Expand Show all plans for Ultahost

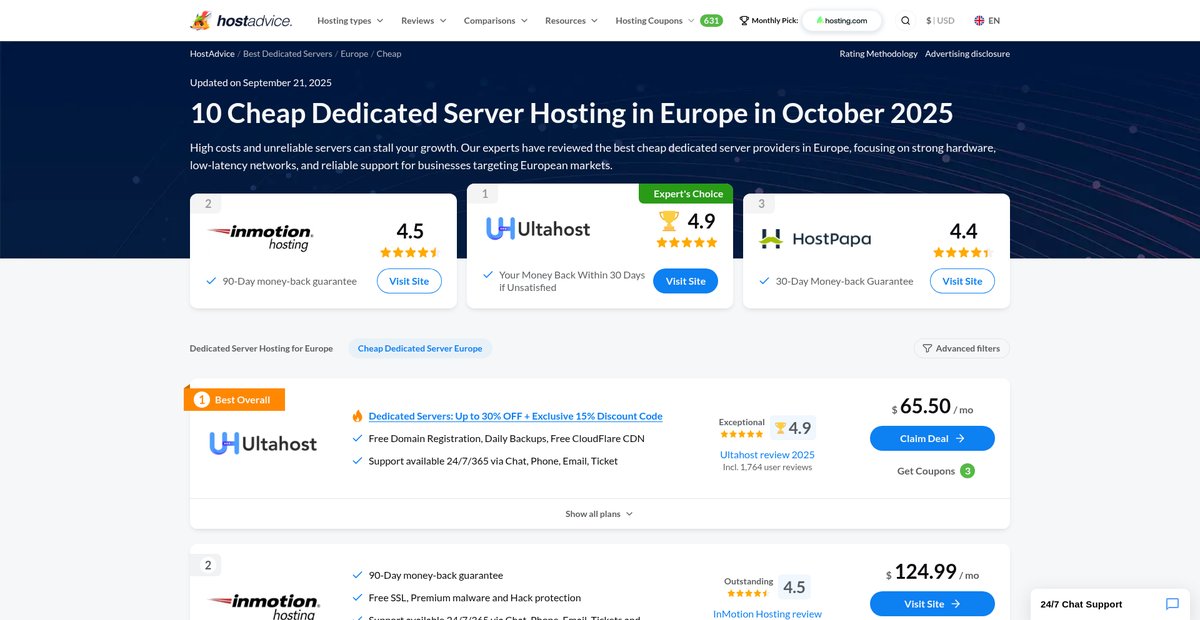599,514
